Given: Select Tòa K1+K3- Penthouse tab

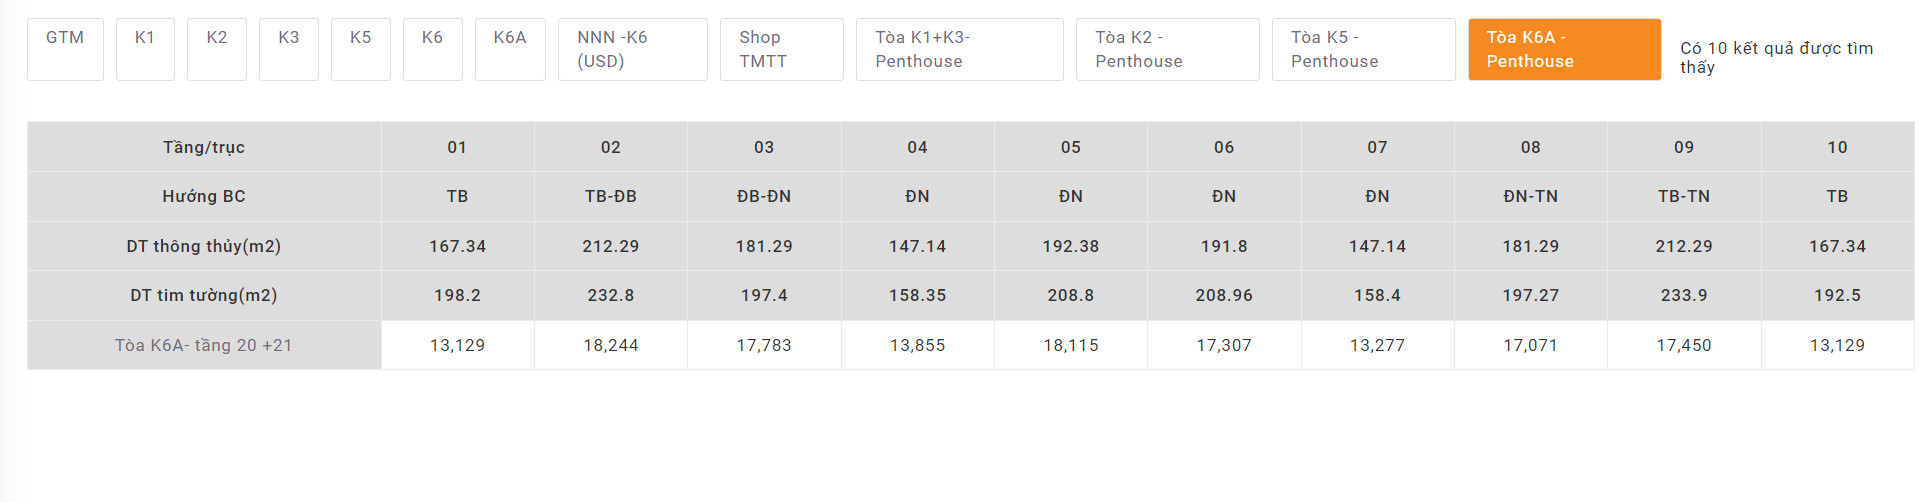Looking at the screenshot, I should pos(959,49).
